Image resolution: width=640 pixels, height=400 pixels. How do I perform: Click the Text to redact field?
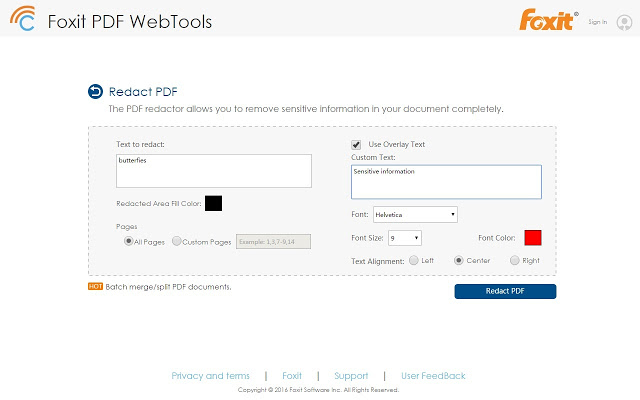click(214, 170)
